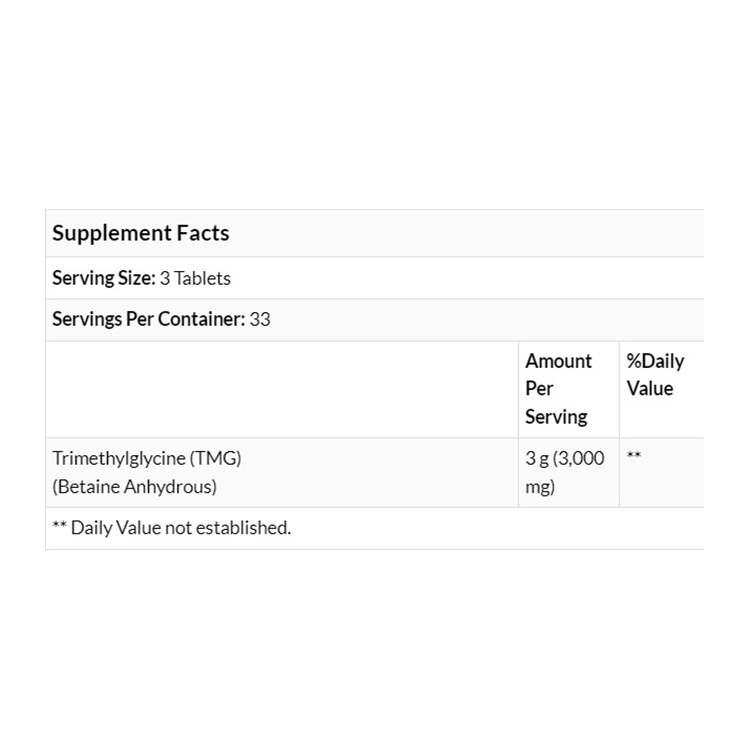Click the %Daily Value column header
This screenshot has height=750, width=750.
click(655, 374)
